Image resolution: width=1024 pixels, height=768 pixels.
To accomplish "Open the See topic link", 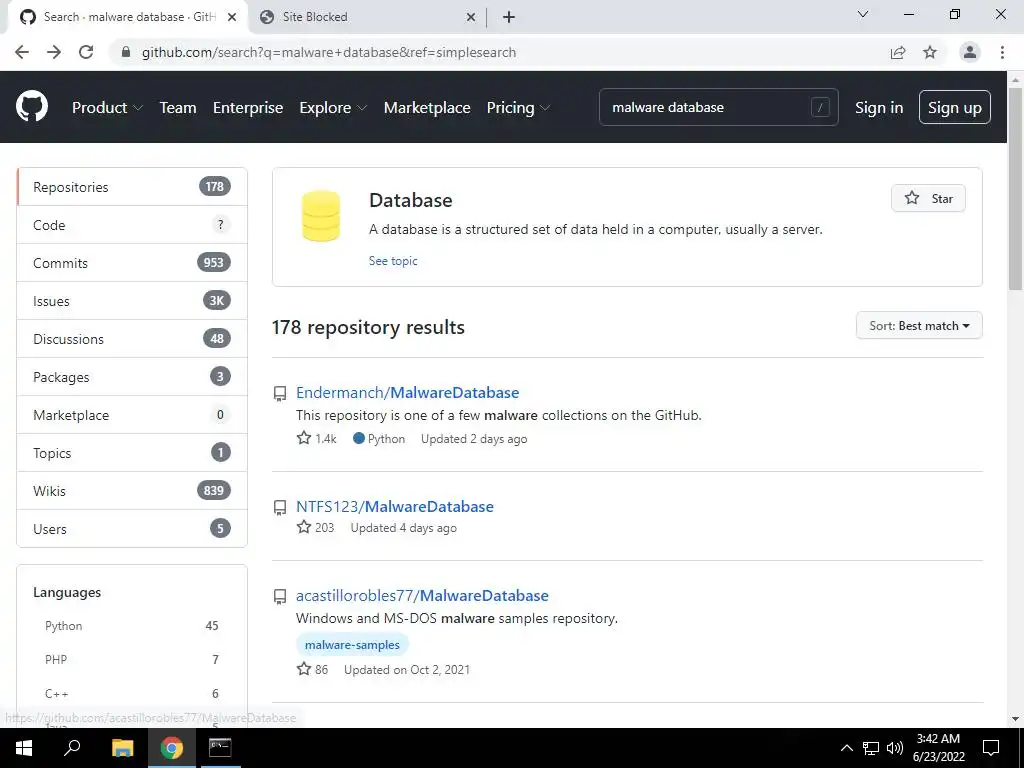I will pos(393,261).
